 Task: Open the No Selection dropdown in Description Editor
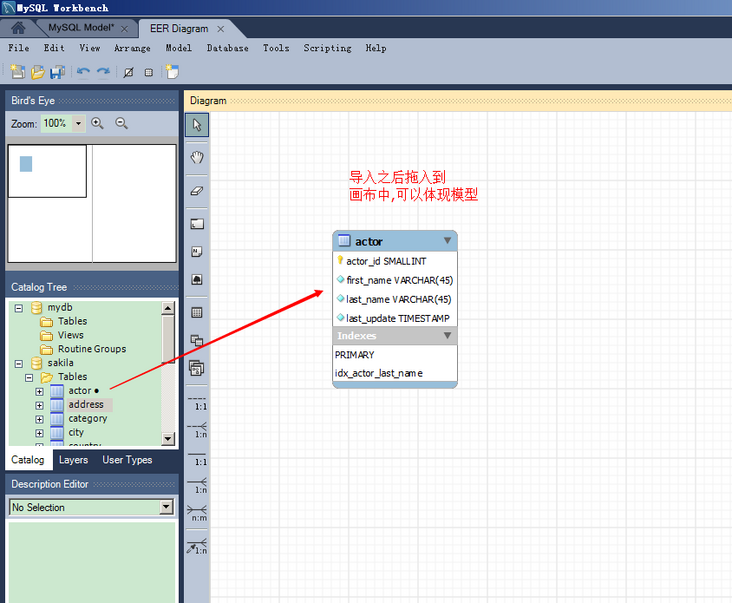(x=166, y=508)
